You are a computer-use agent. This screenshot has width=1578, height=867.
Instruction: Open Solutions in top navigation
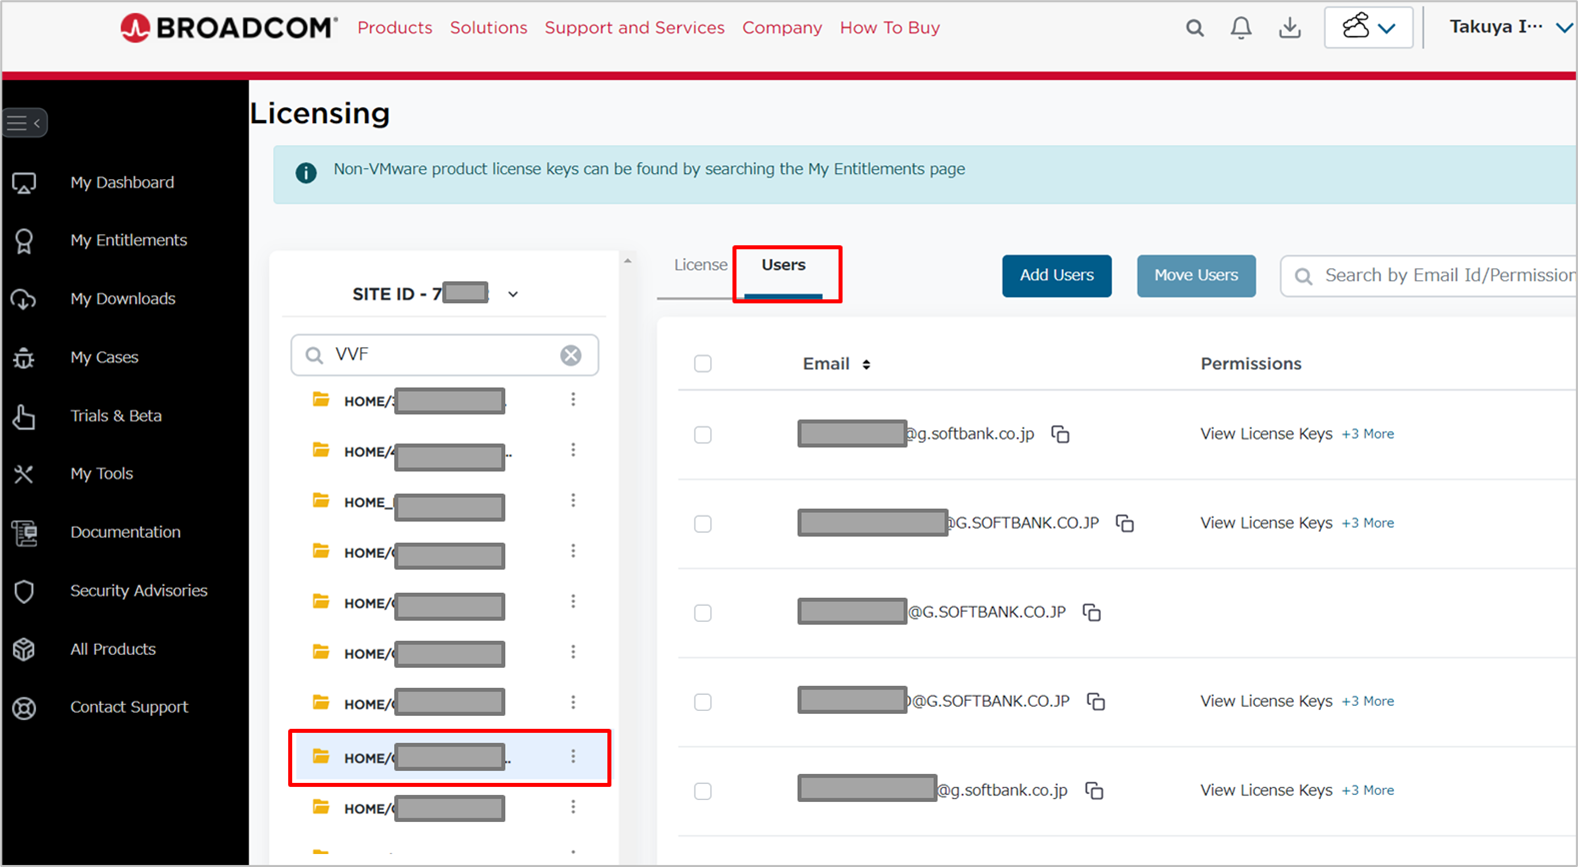(x=488, y=28)
